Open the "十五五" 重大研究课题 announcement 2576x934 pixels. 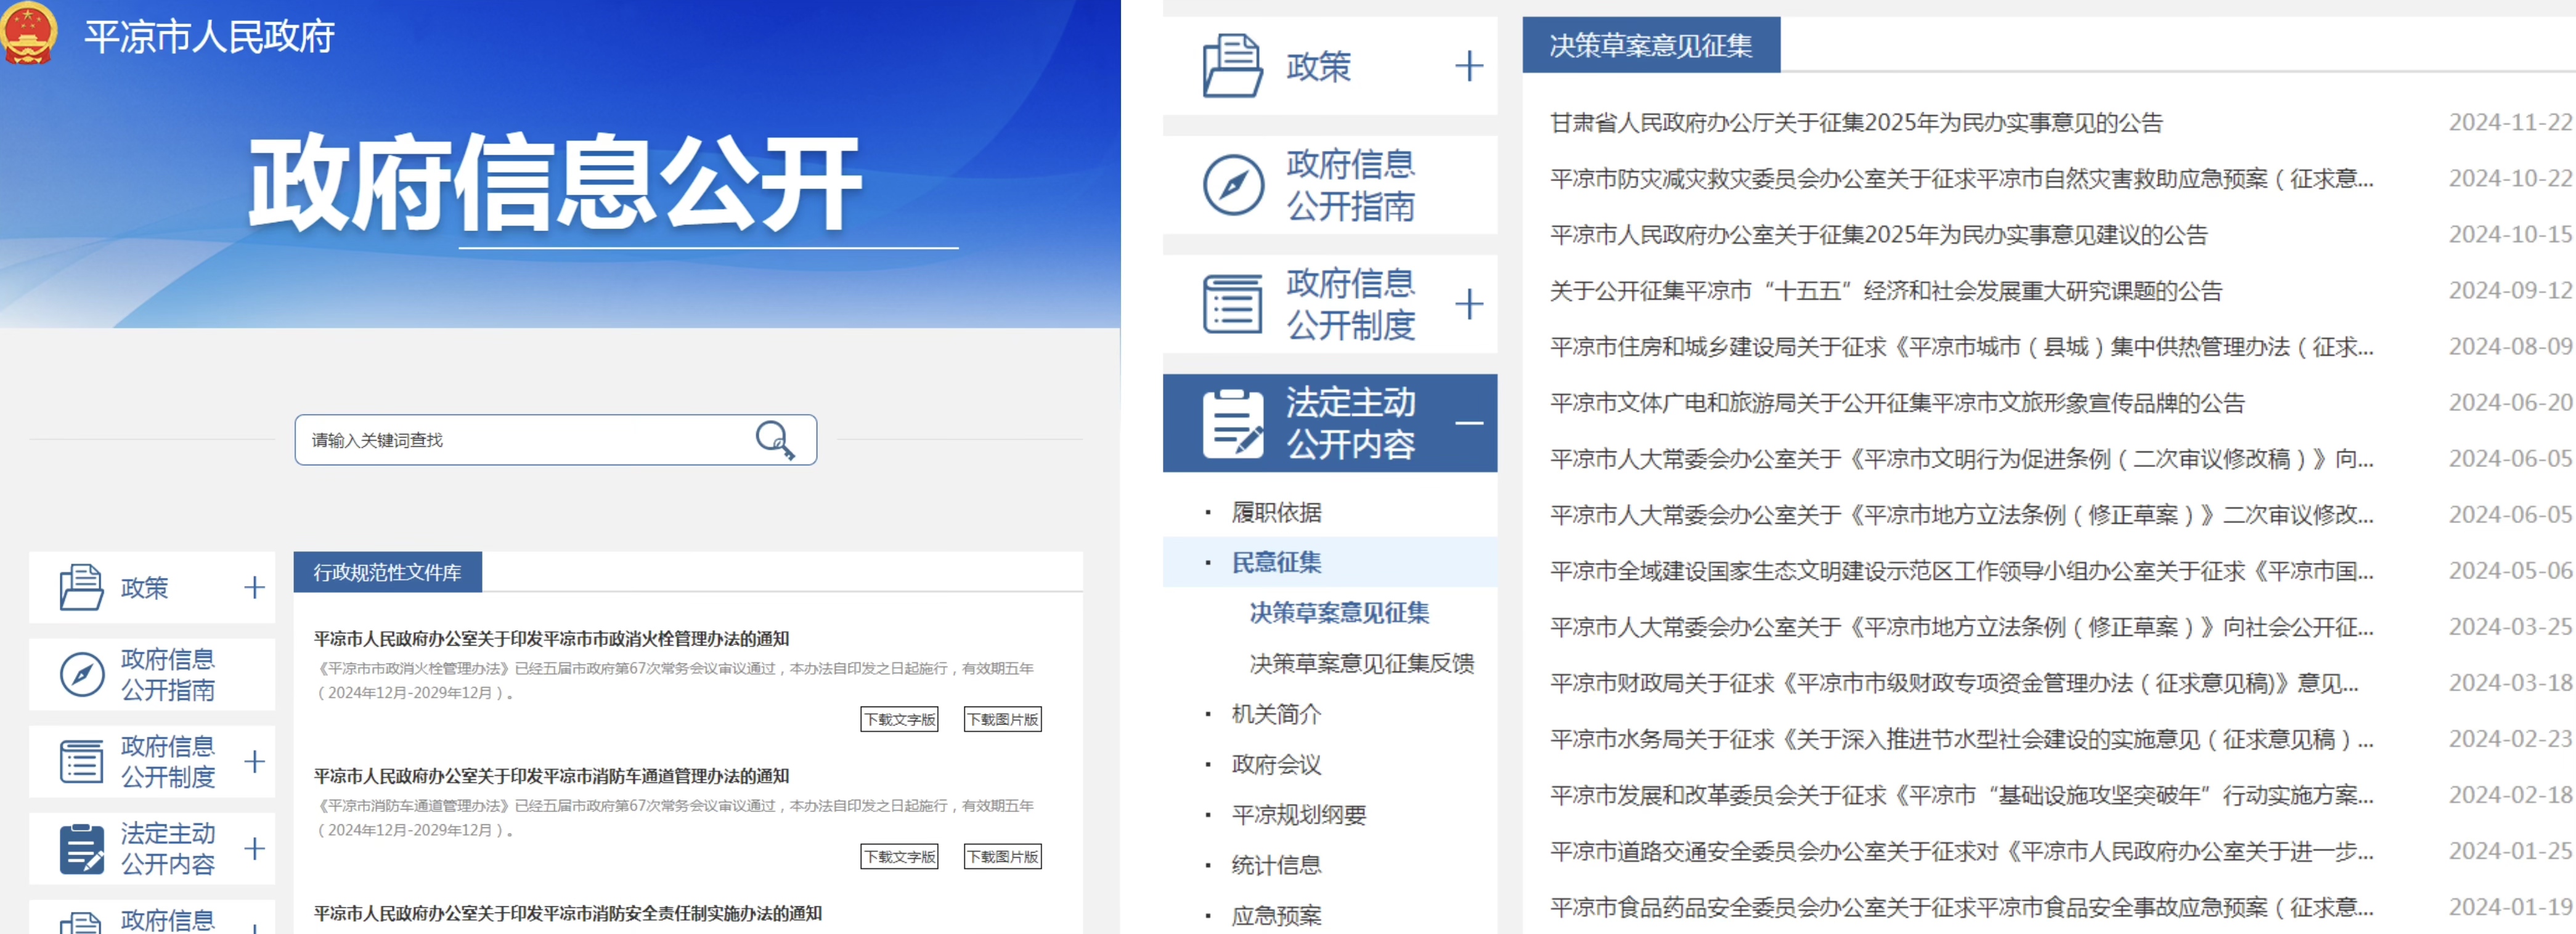[1886, 290]
